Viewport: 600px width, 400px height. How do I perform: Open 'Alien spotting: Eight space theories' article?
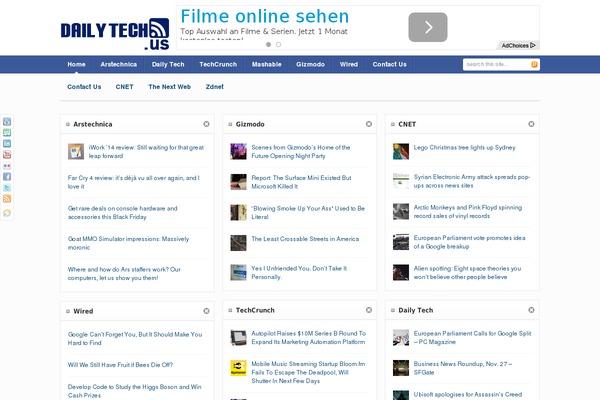467,273
